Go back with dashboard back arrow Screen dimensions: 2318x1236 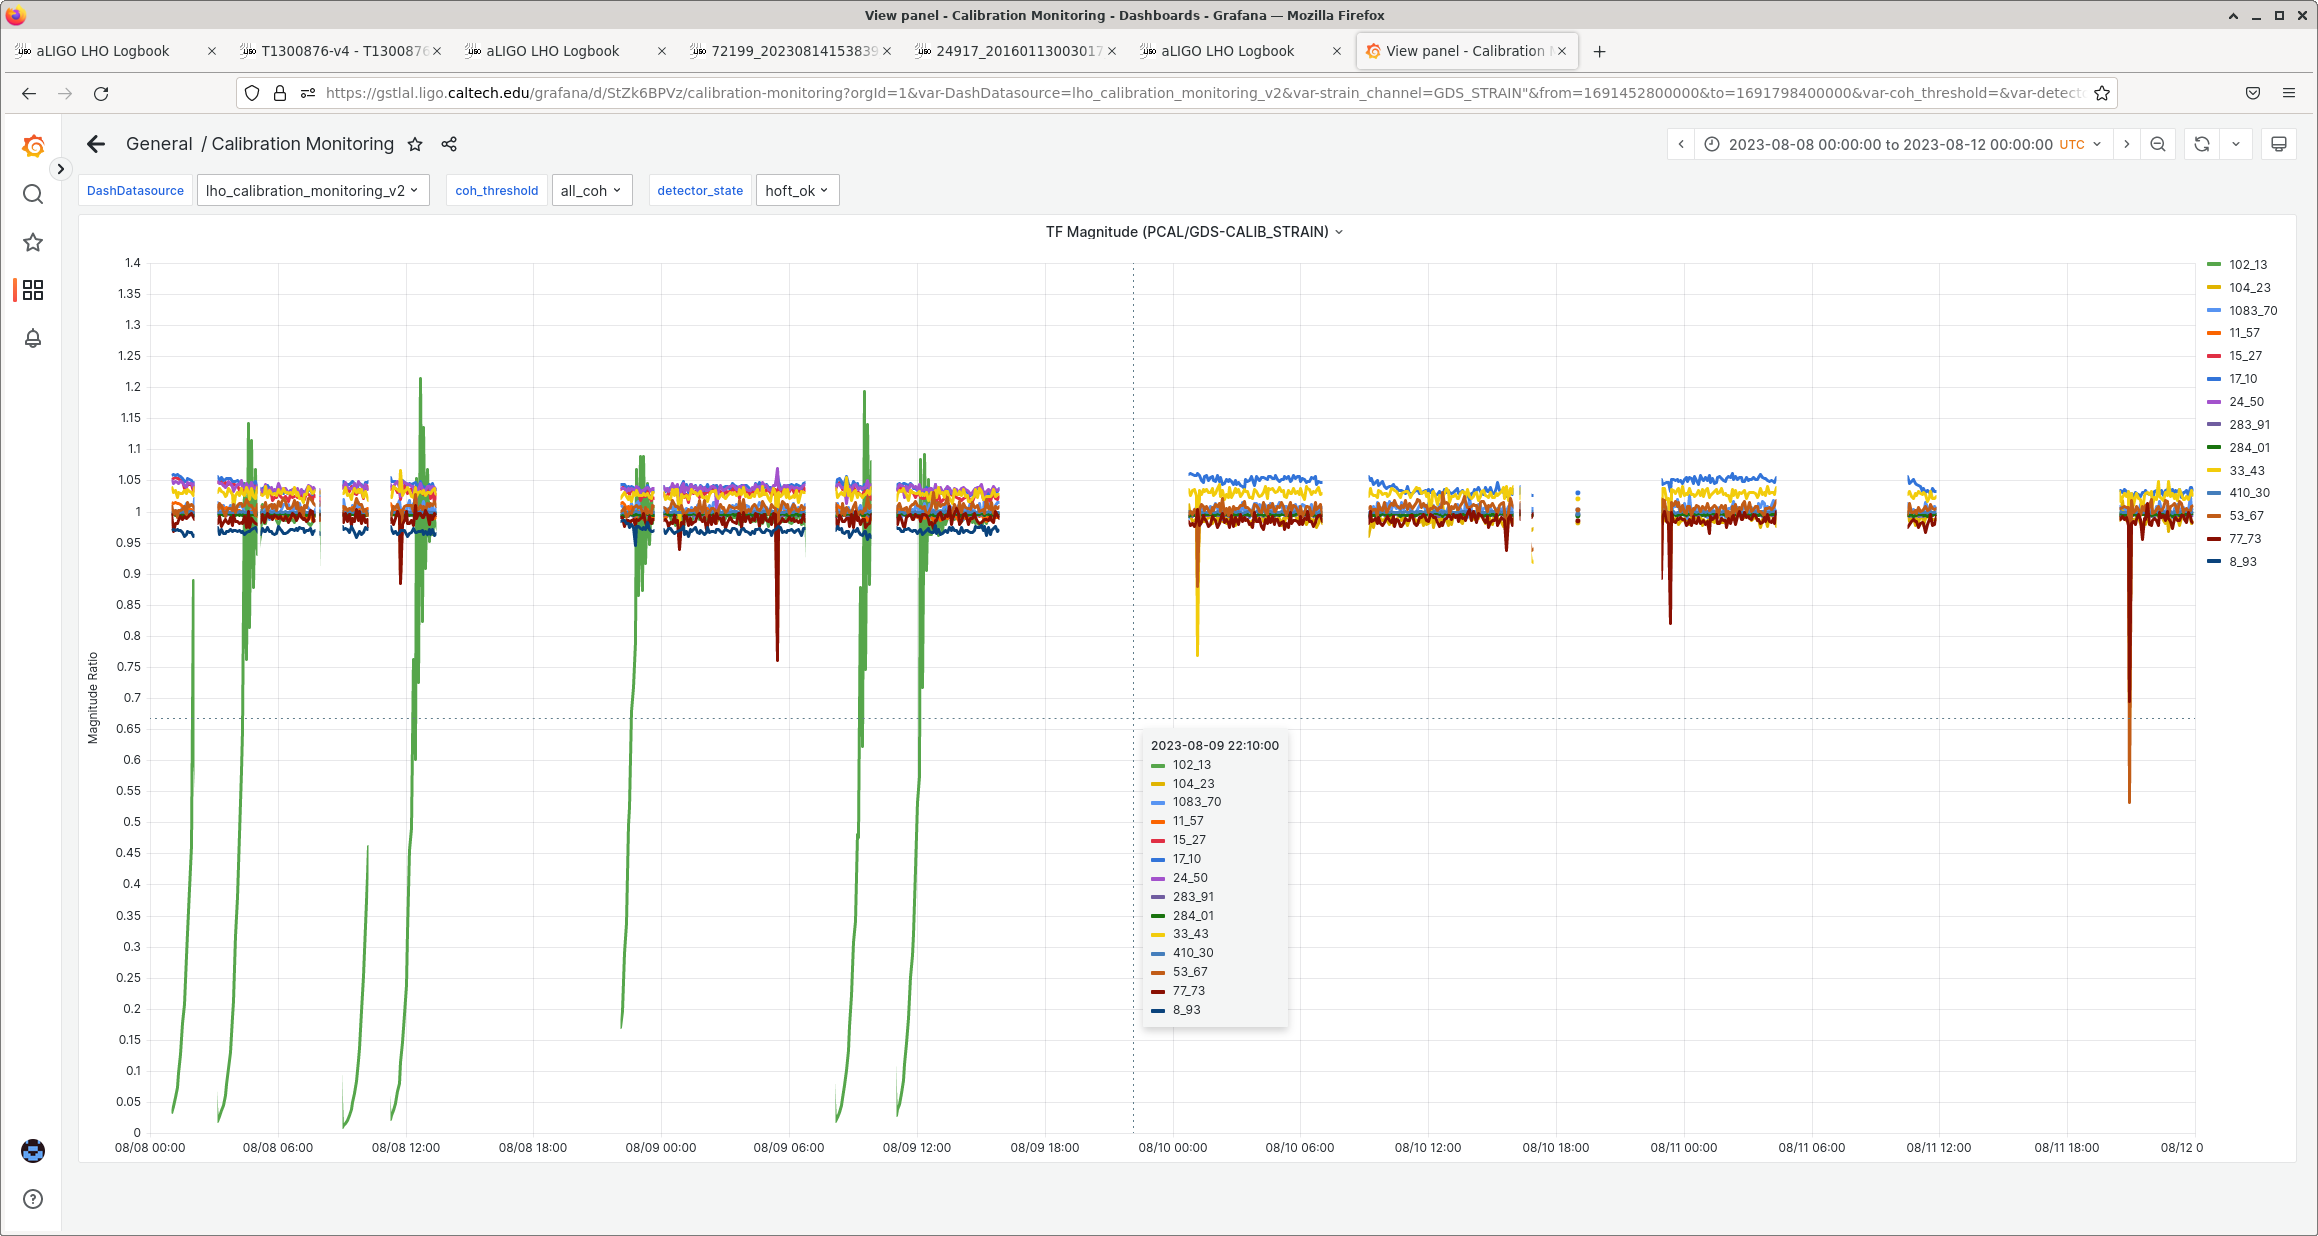[96, 144]
